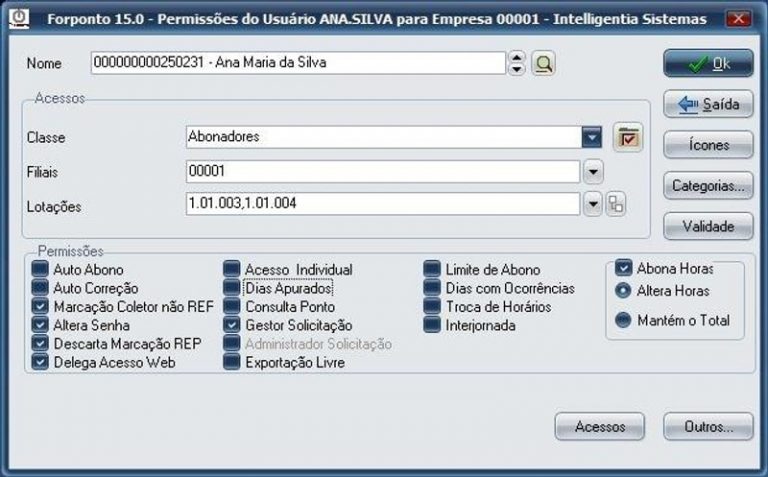
Task: Click the magnifier search icon beside Nome
Action: point(544,64)
